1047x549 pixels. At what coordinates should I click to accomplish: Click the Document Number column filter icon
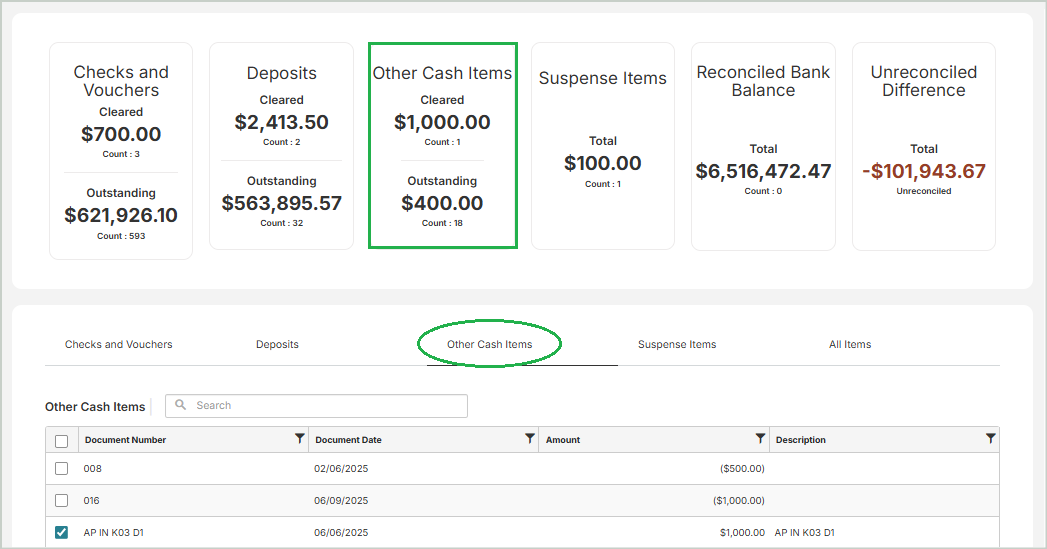coord(299,439)
